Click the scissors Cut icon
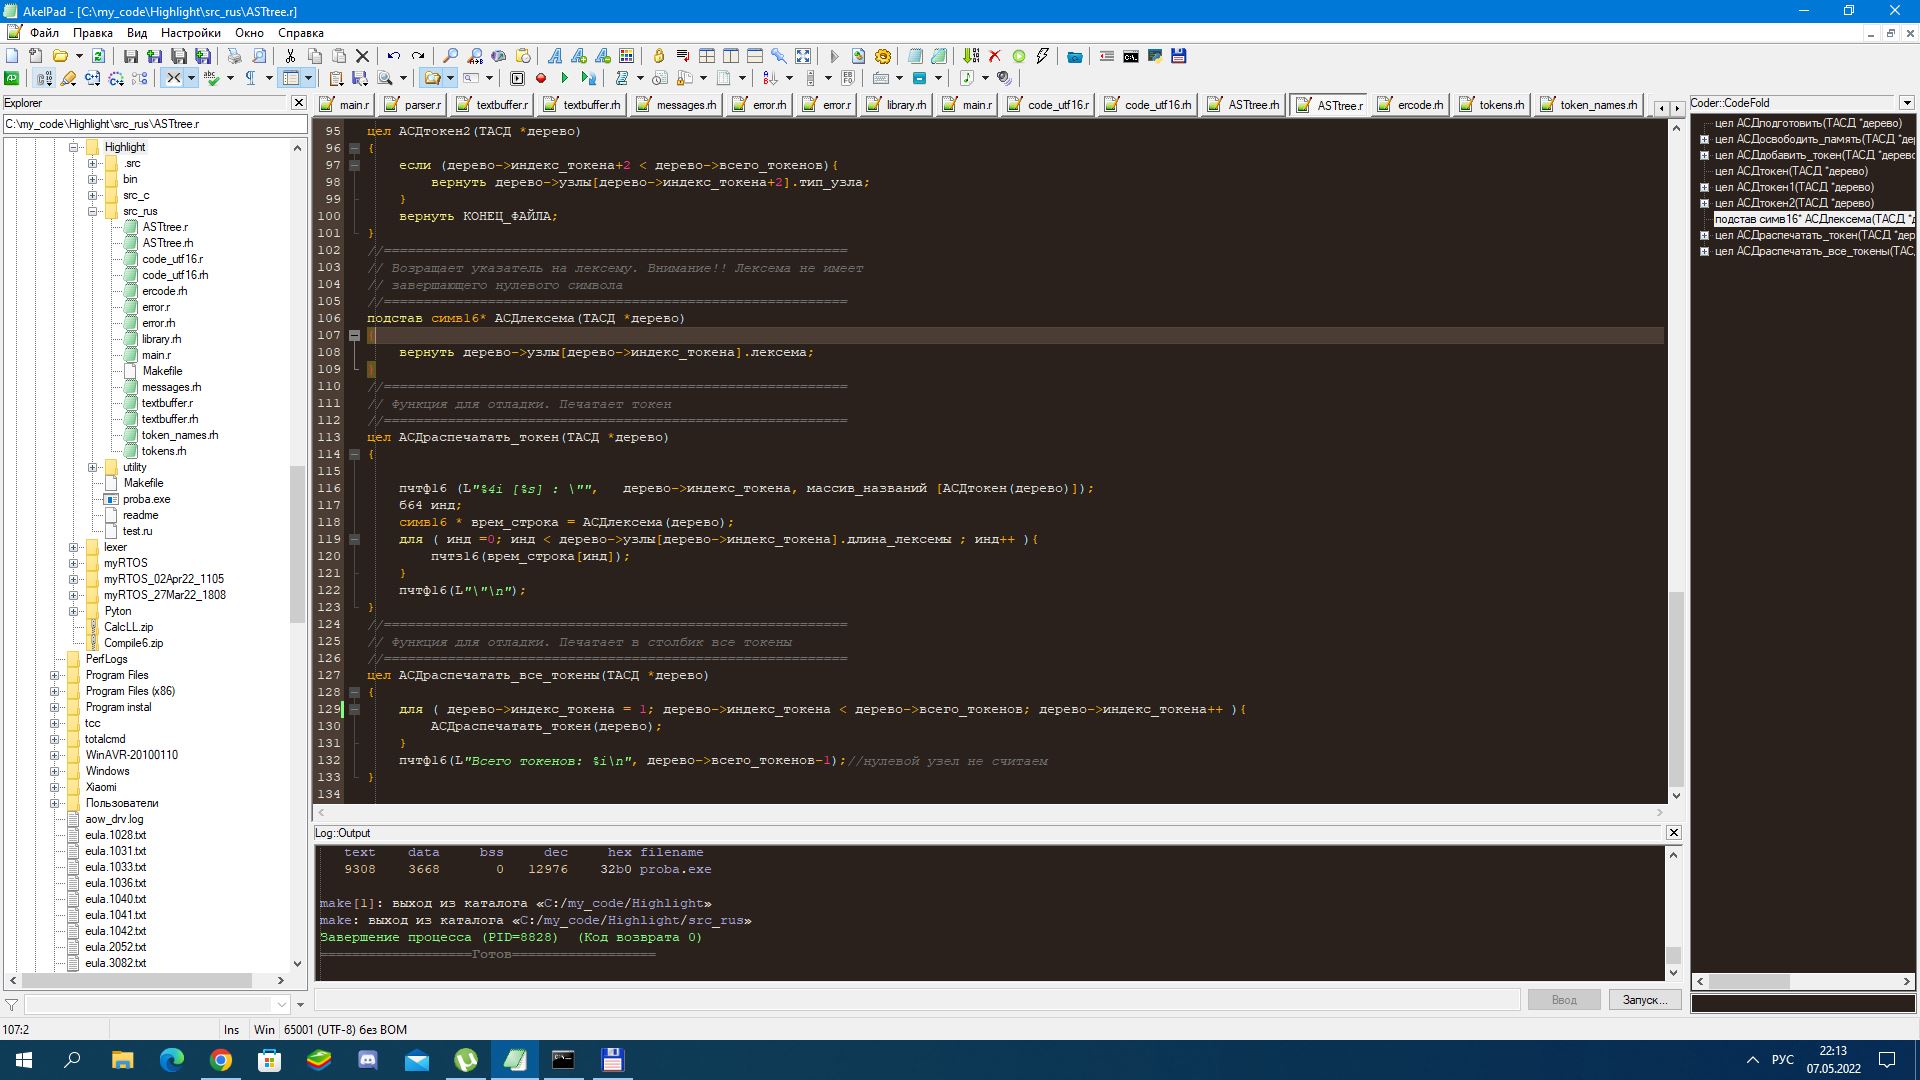 click(x=290, y=57)
